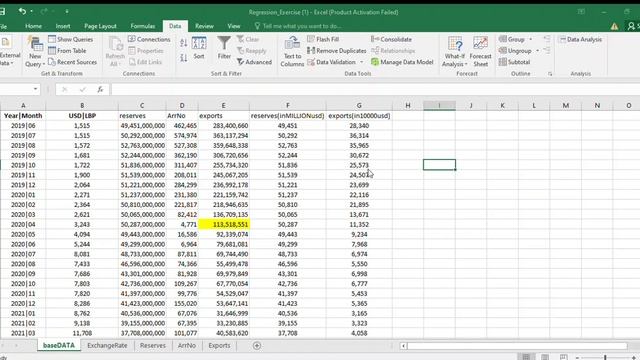Click the warning alert icon
This screenshot has width=640, height=360.
click(614, 27)
